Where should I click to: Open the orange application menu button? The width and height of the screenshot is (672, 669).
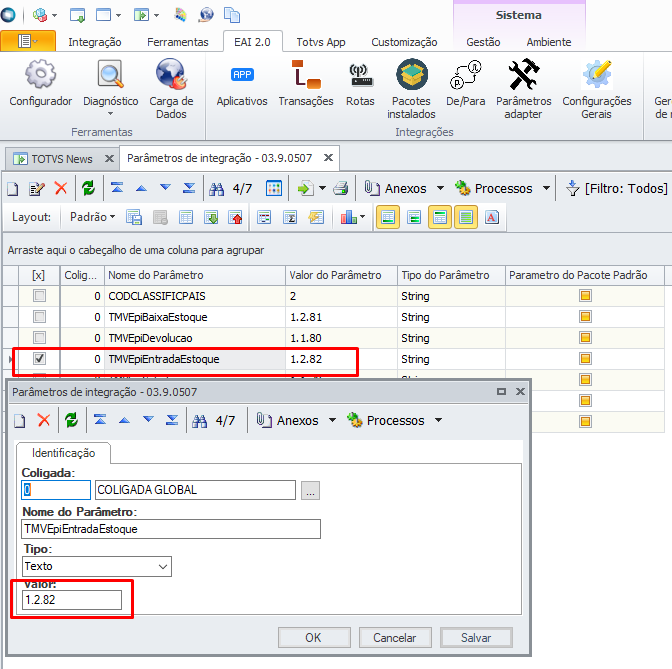[28, 41]
